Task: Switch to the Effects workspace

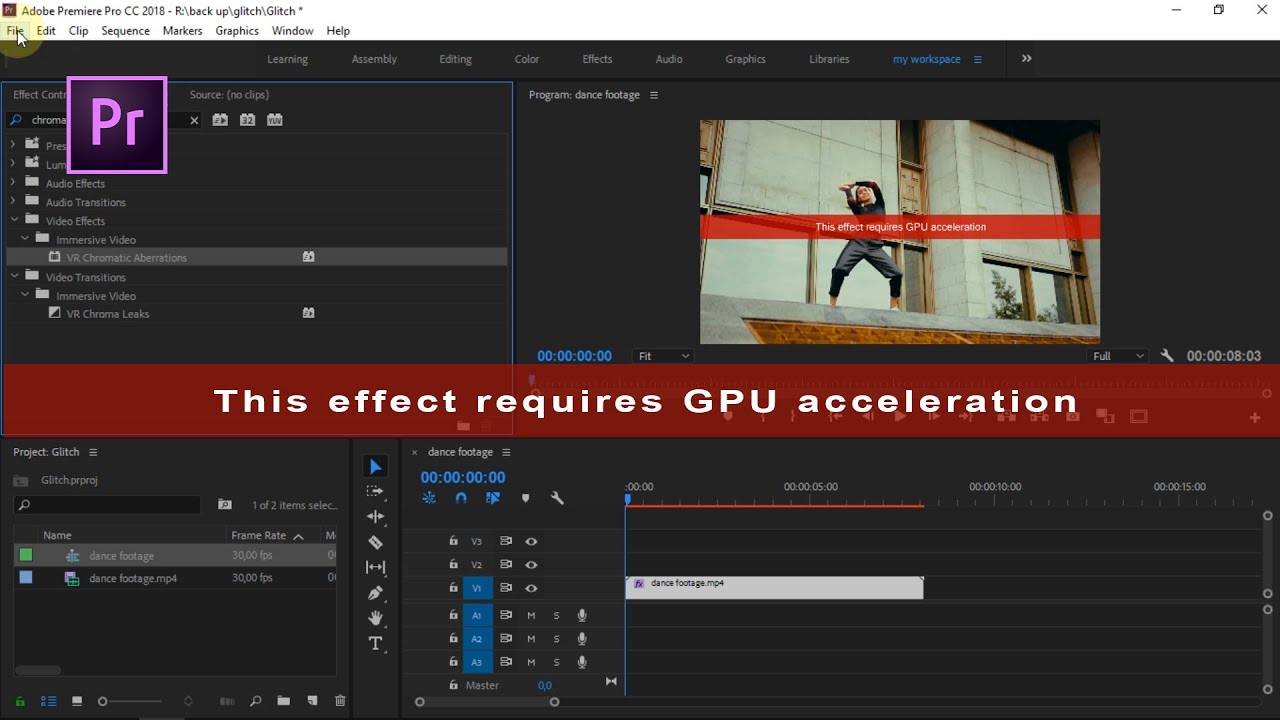Action: pos(597,59)
